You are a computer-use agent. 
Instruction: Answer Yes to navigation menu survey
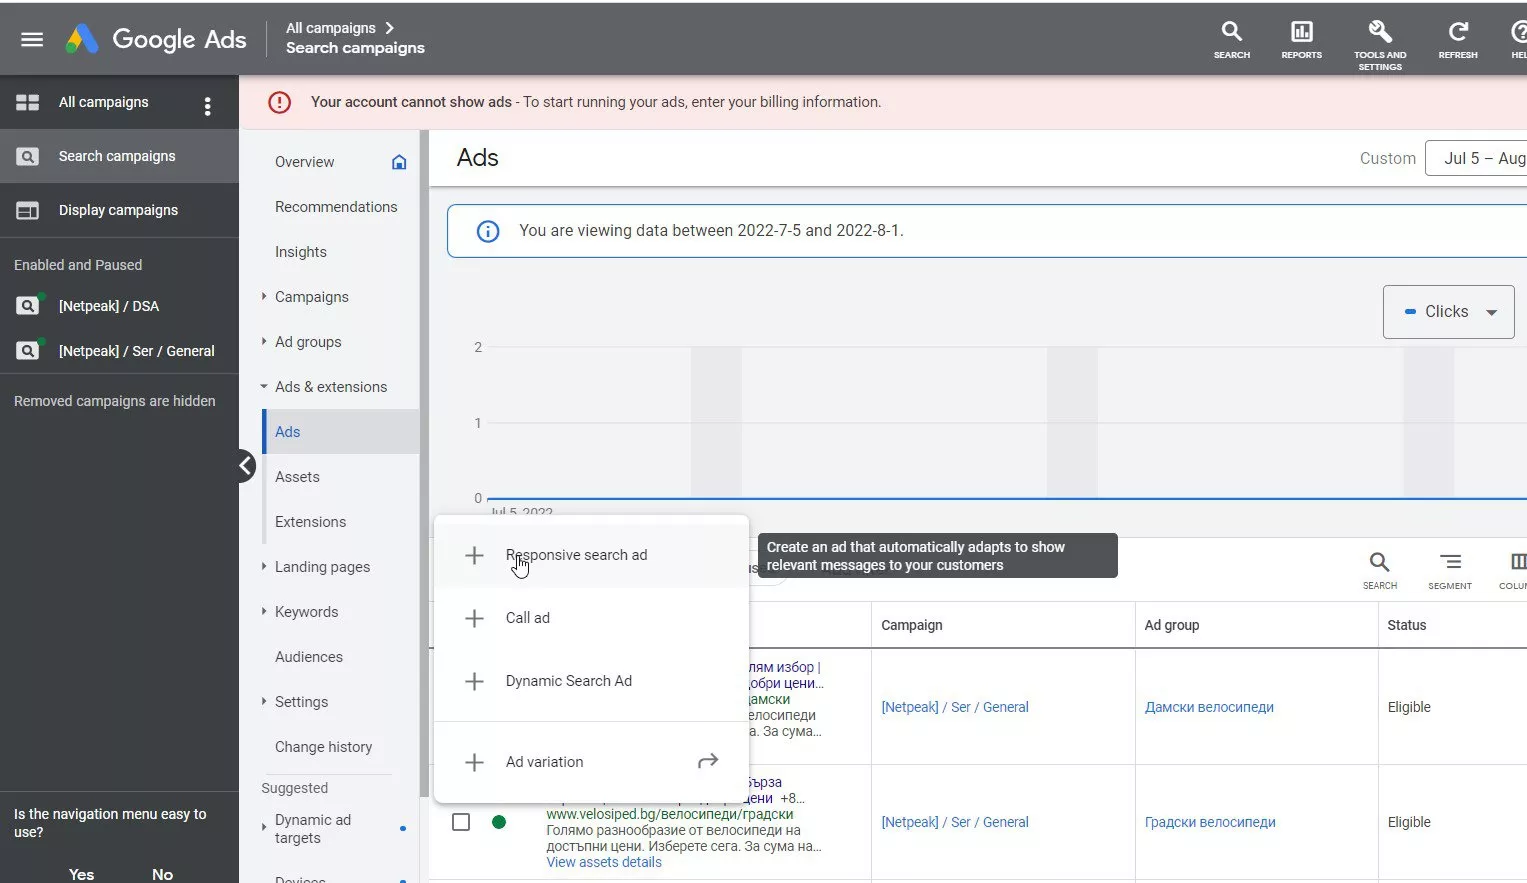tap(82, 874)
